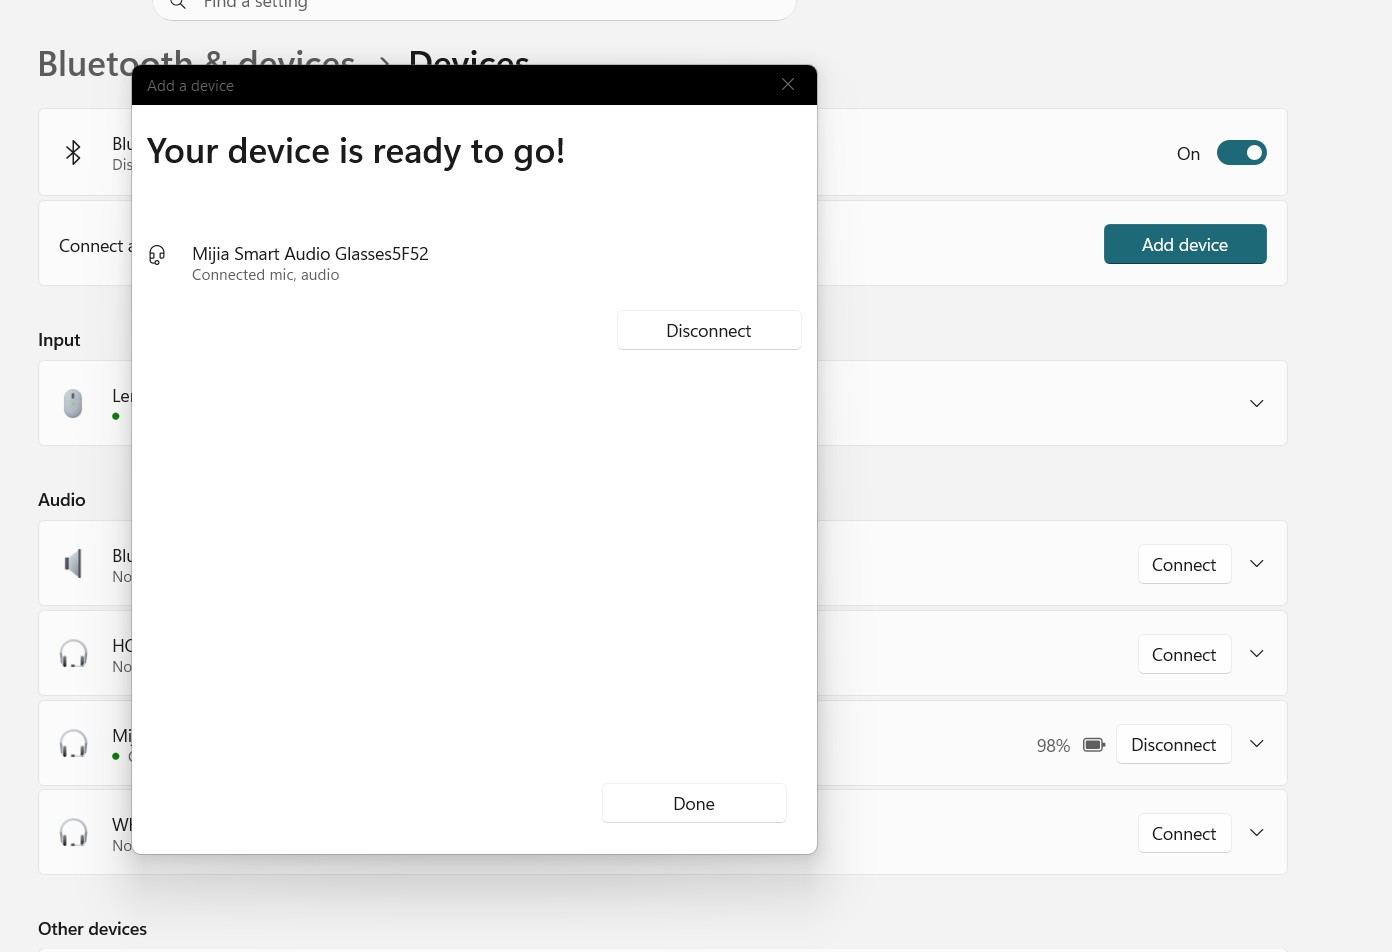Click the mouse icon under Input
The image size is (1392, 952).
(x=73, y=404)
